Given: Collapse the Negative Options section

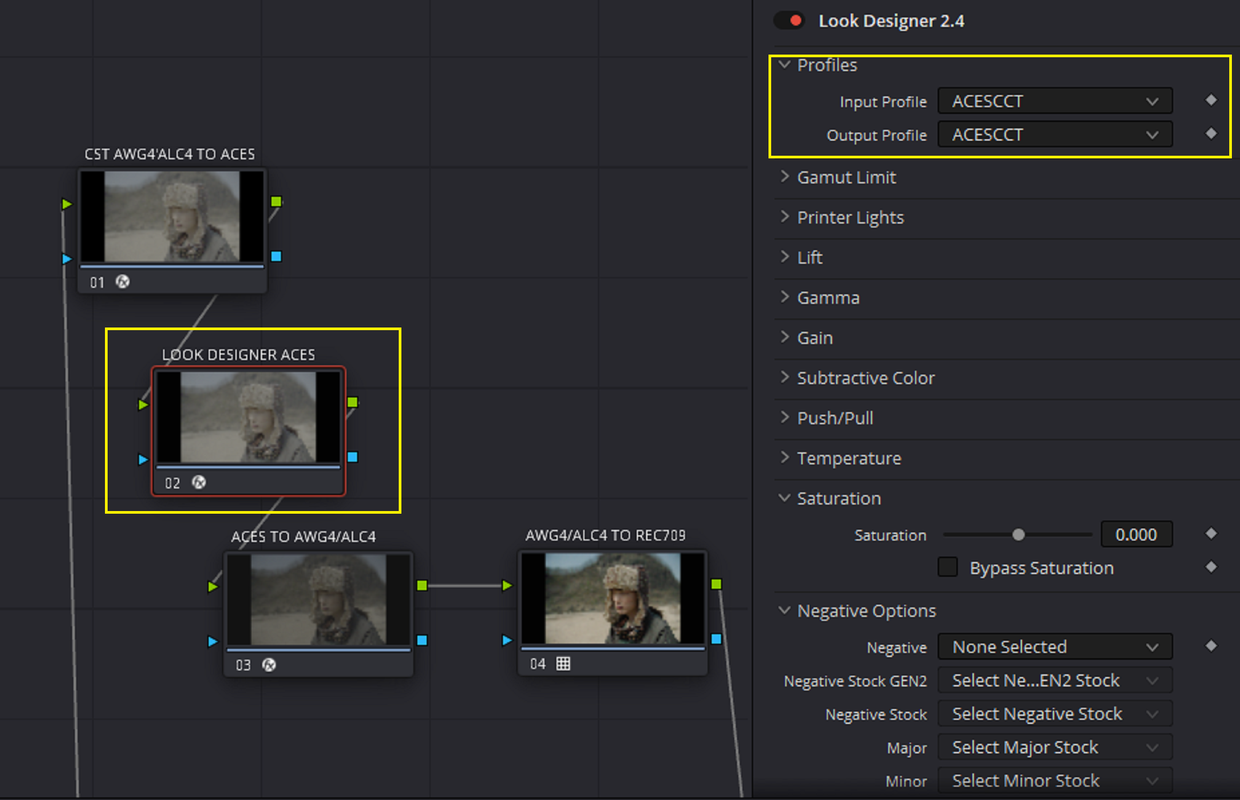Looking at the screenshot, I should pos(784,610).
